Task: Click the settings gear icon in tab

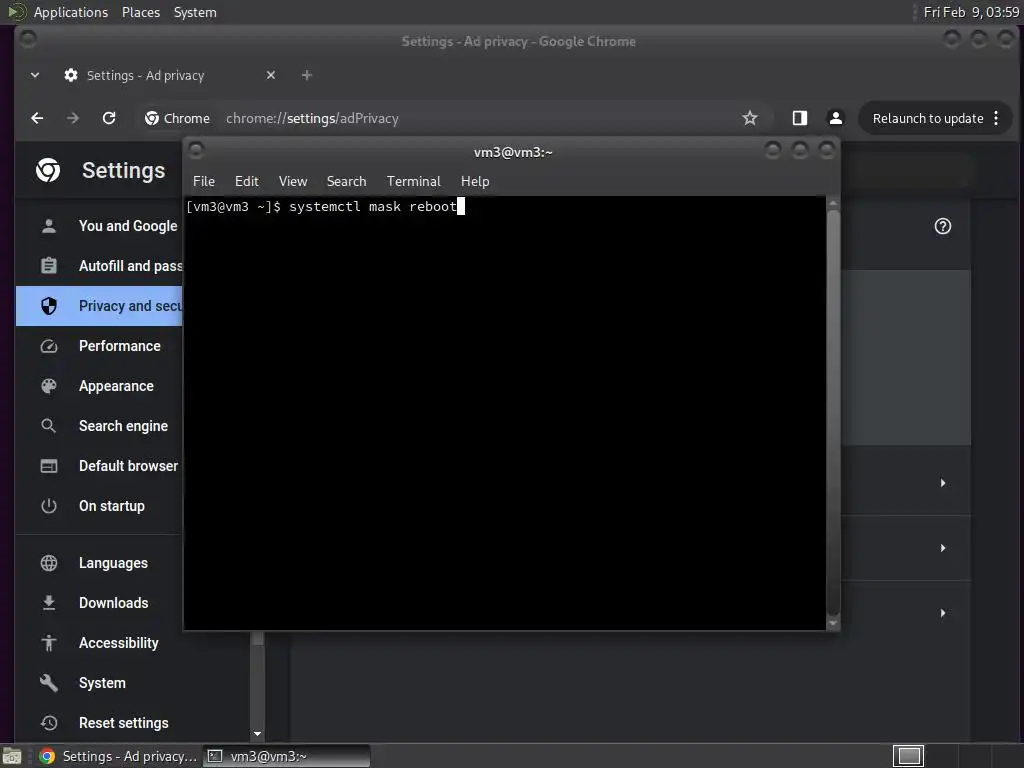Action: [x=71, y=75]
